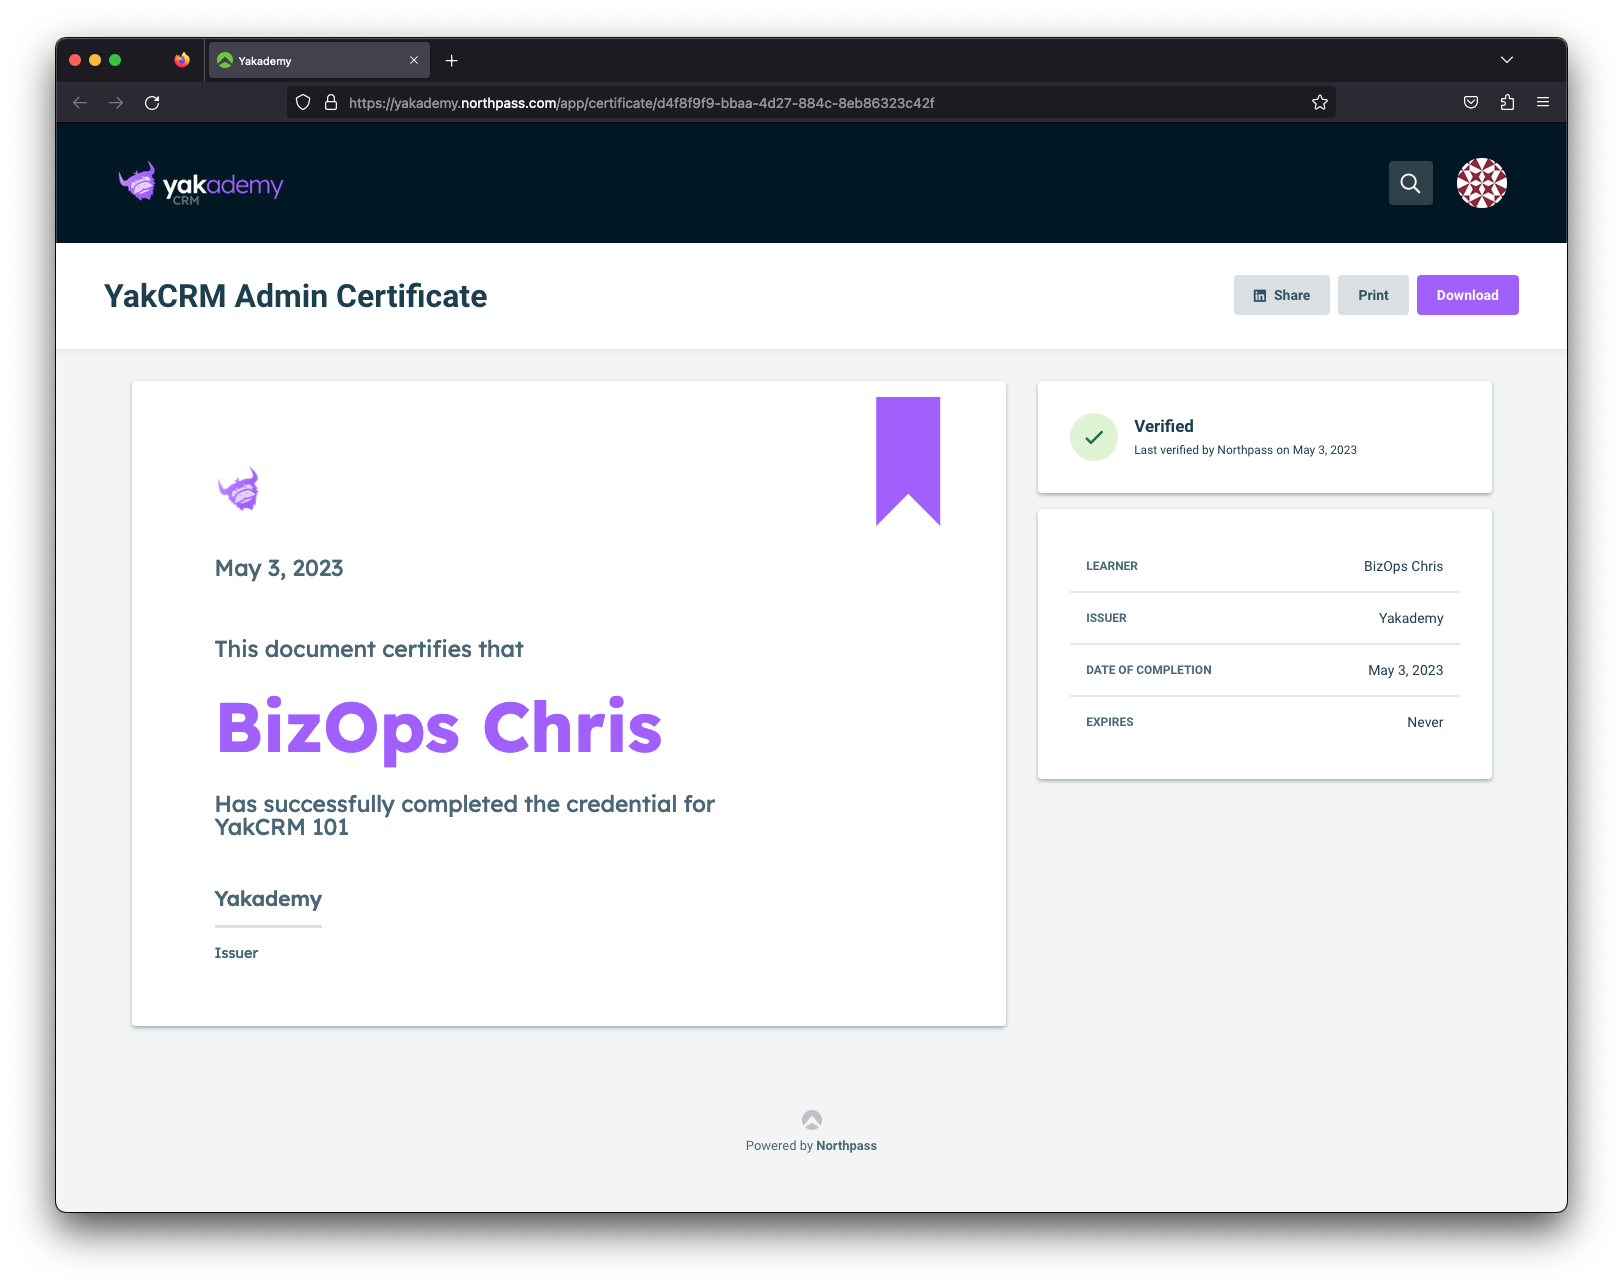Click the user avatar in the header
This screenshot has height=1286, width=1623.
[x=1482, y=183]
